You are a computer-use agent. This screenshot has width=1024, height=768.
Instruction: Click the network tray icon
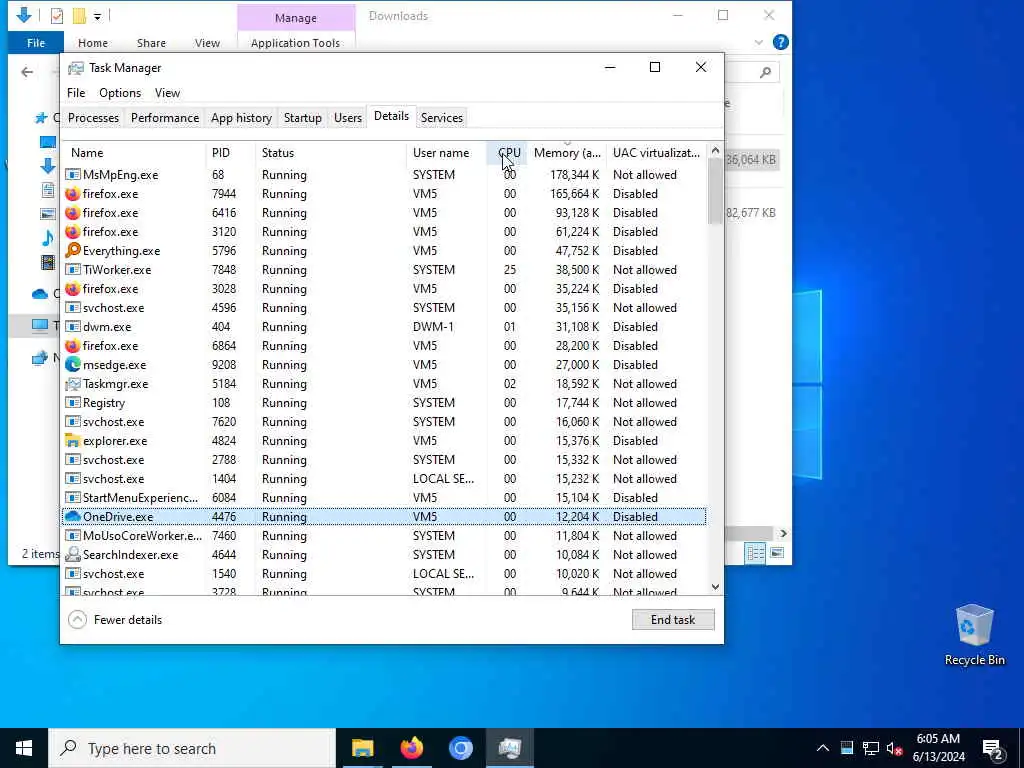tap(871, 748)
